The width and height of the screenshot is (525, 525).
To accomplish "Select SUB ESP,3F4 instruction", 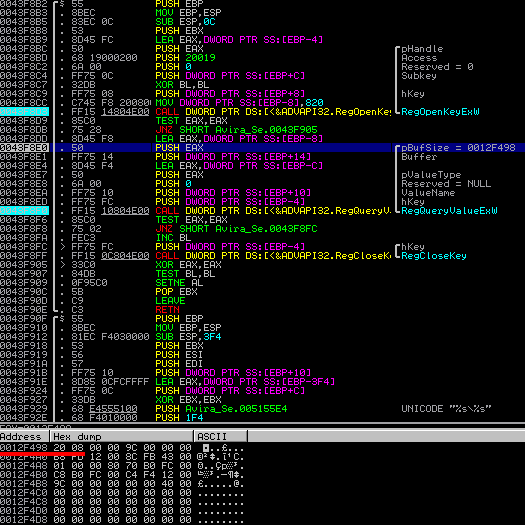I will coord(189,336).
